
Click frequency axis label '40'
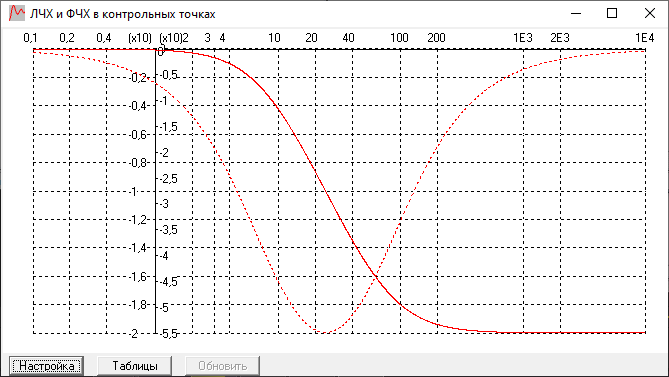(348, 38)
